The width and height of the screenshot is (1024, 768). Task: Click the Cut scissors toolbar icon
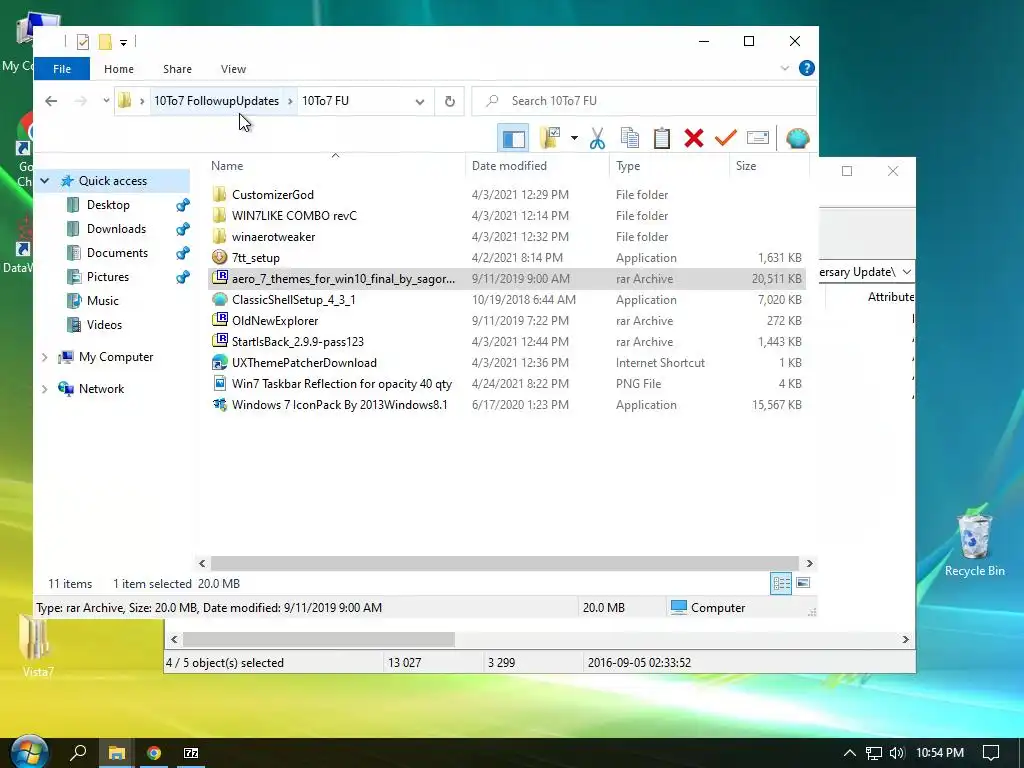pyautogui.click(x=597, y=138)
